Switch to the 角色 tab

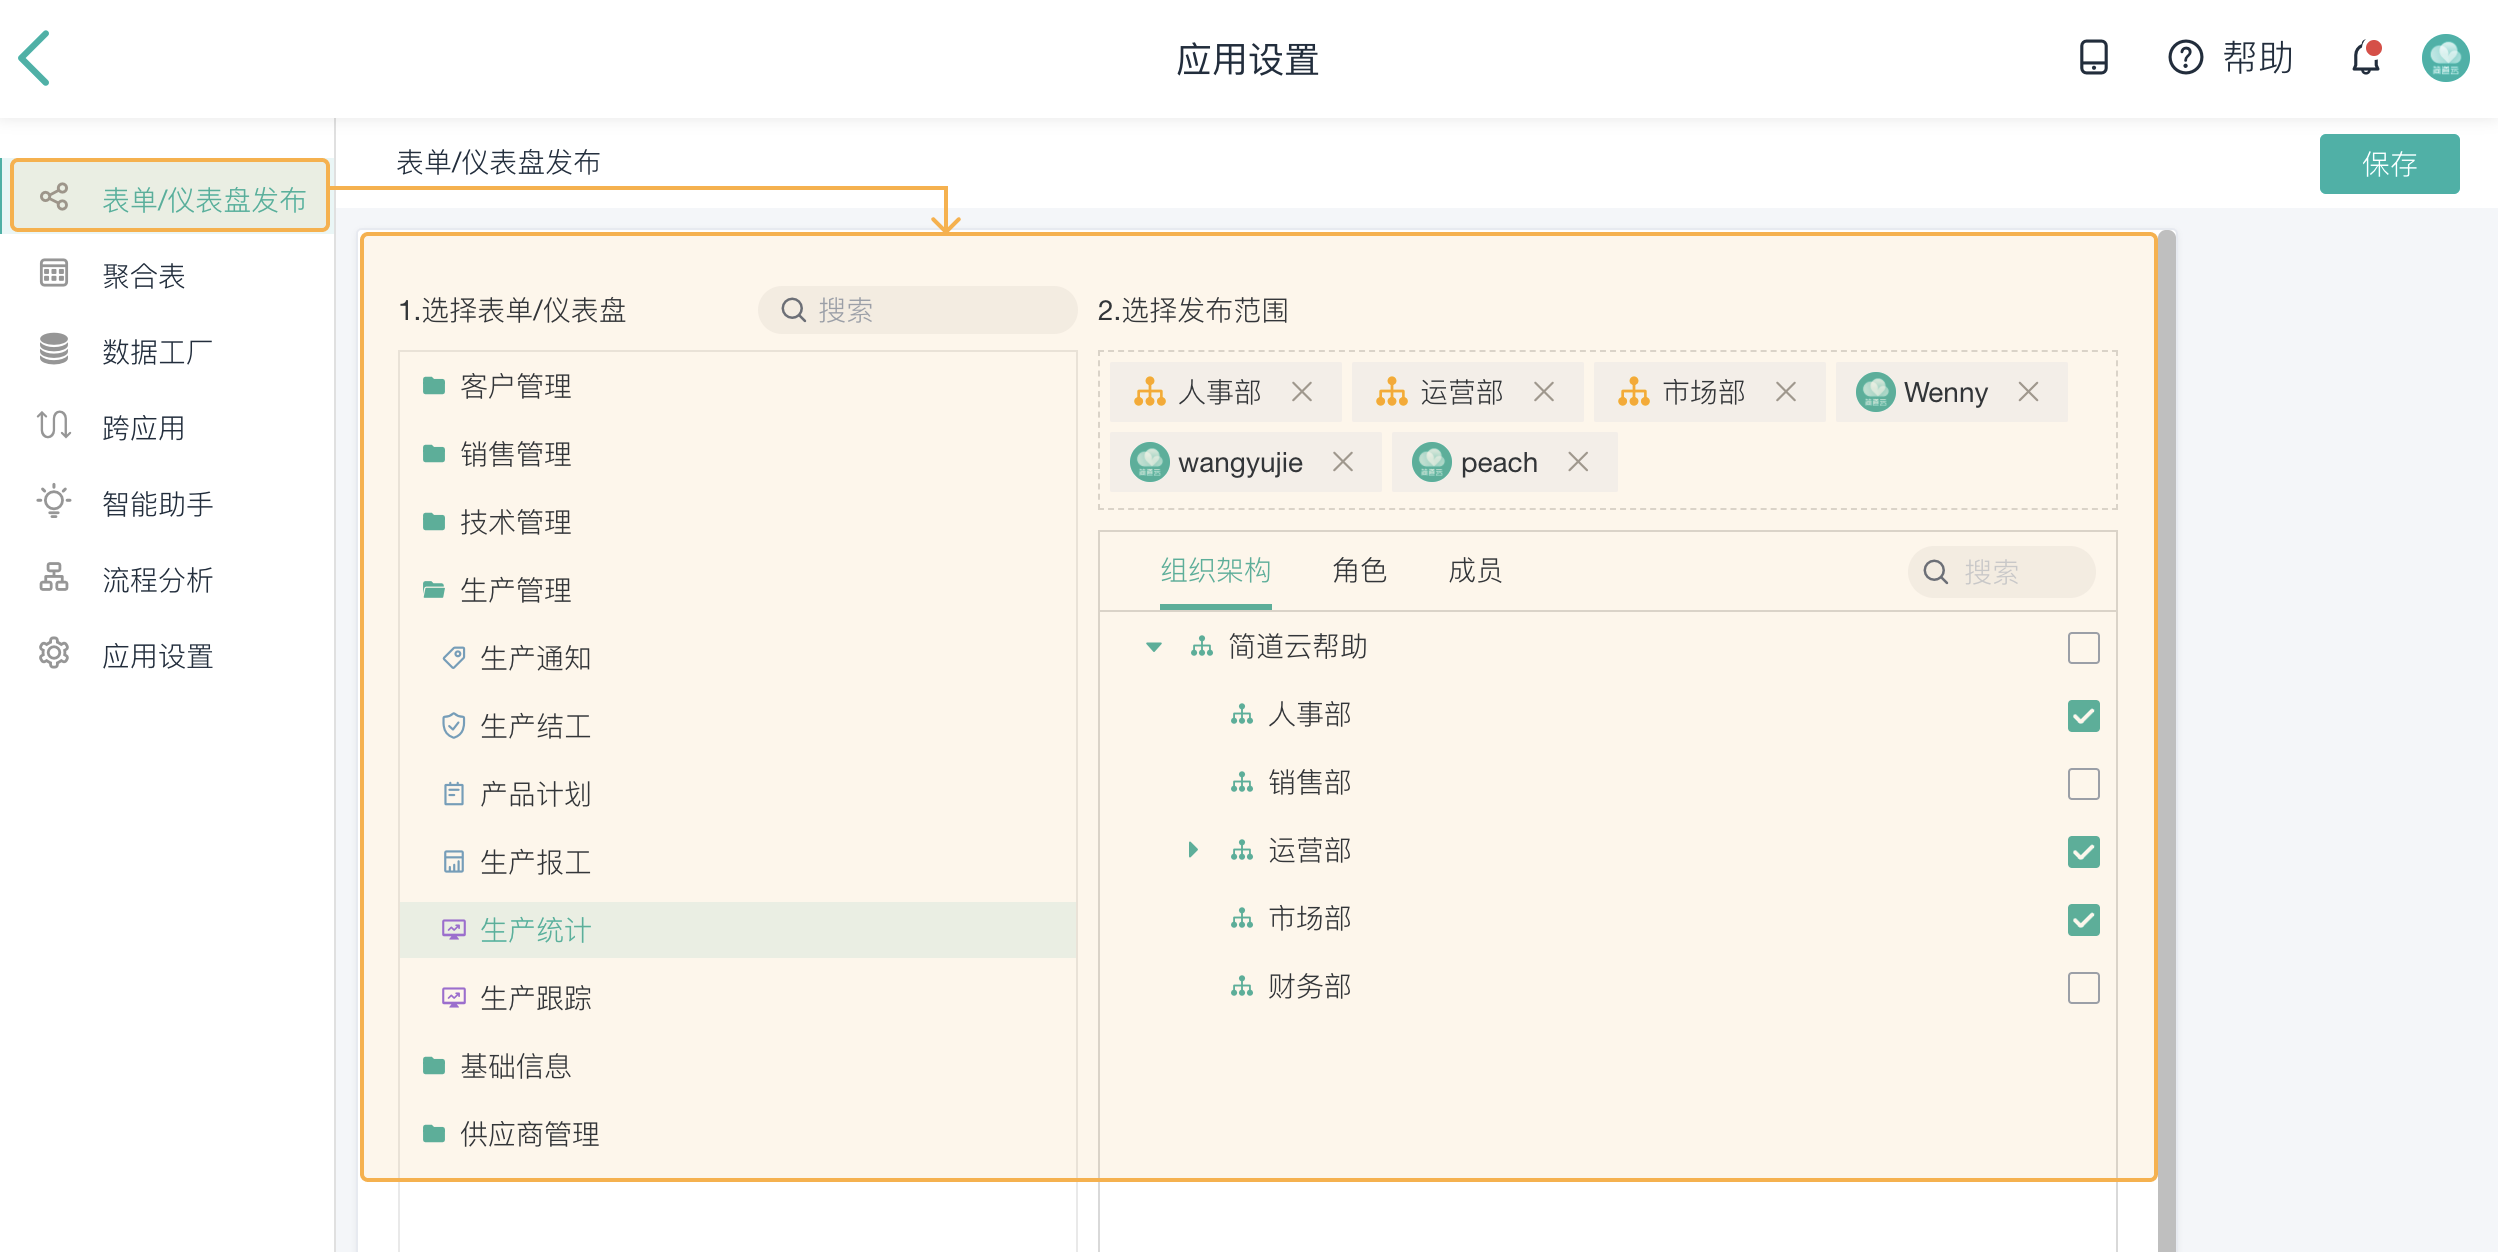[x=1359, y=571]
